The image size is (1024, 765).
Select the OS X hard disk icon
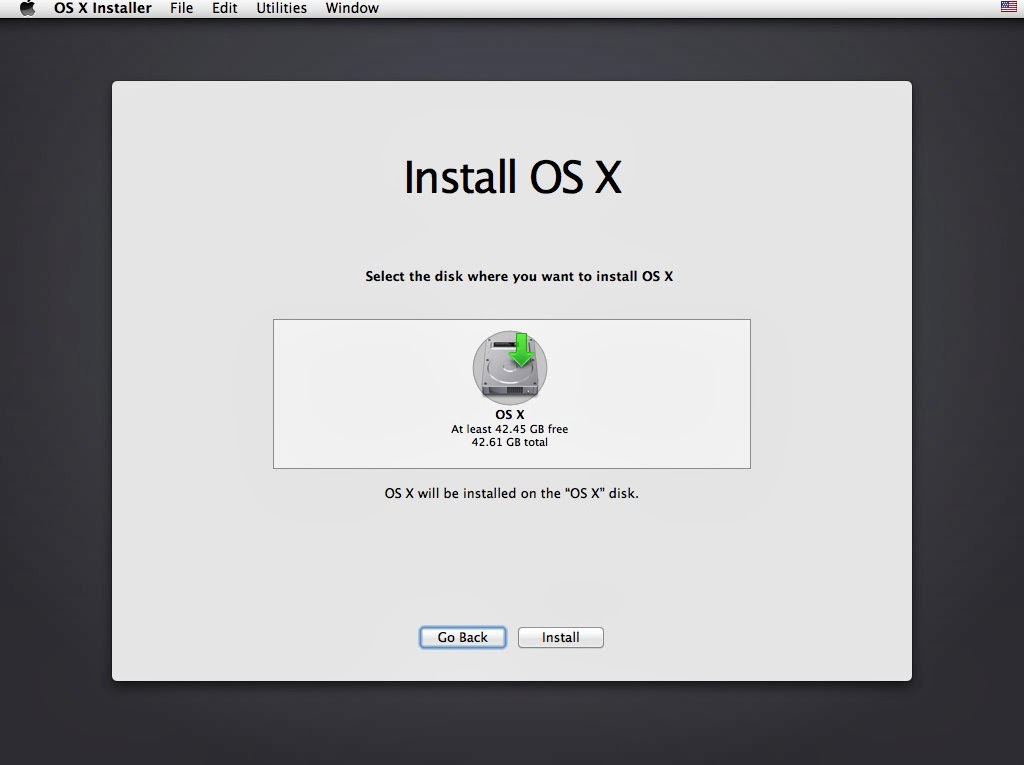tap(510, 366)
